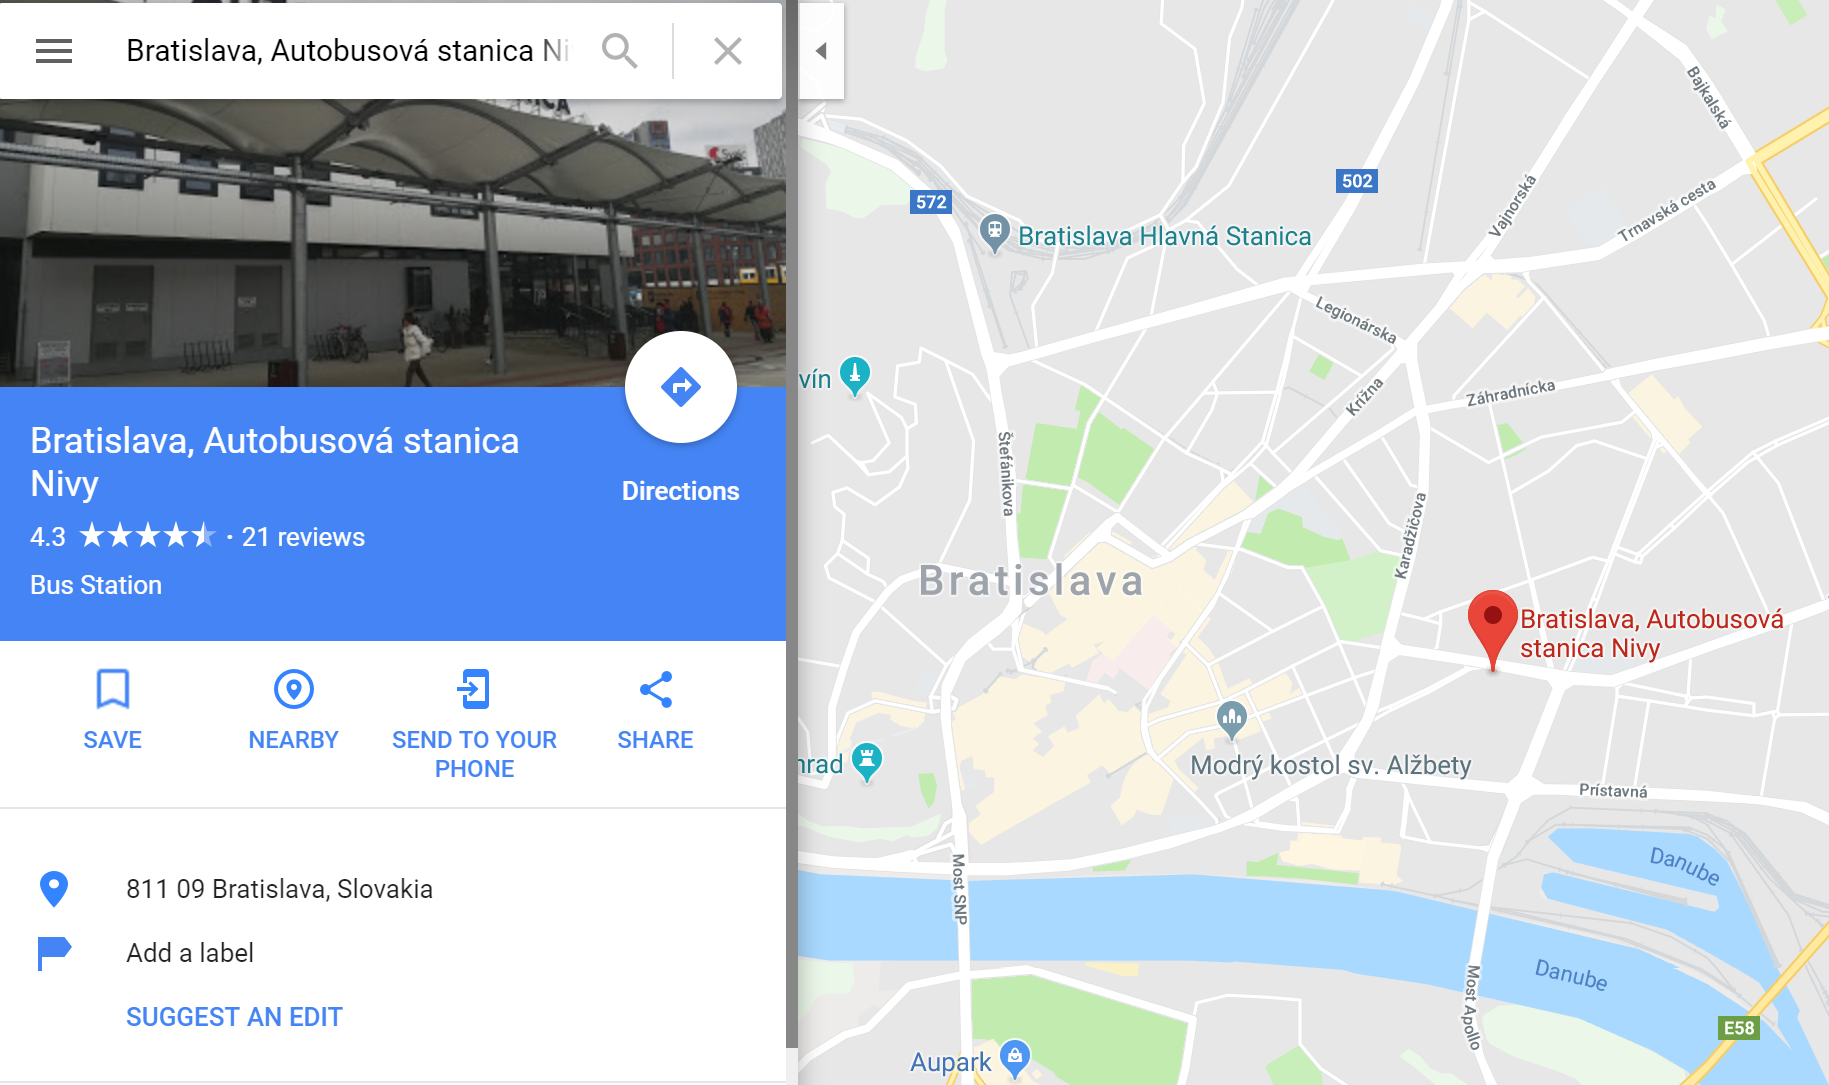The width and height of the screenshot is (1829, 1085).
Task: Clear the search with the X icon
Action: pyautogui.click(x=728, y=51)
